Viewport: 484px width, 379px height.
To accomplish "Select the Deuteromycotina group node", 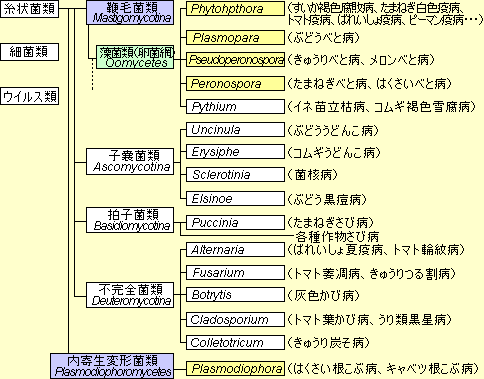I will [130, 295].
